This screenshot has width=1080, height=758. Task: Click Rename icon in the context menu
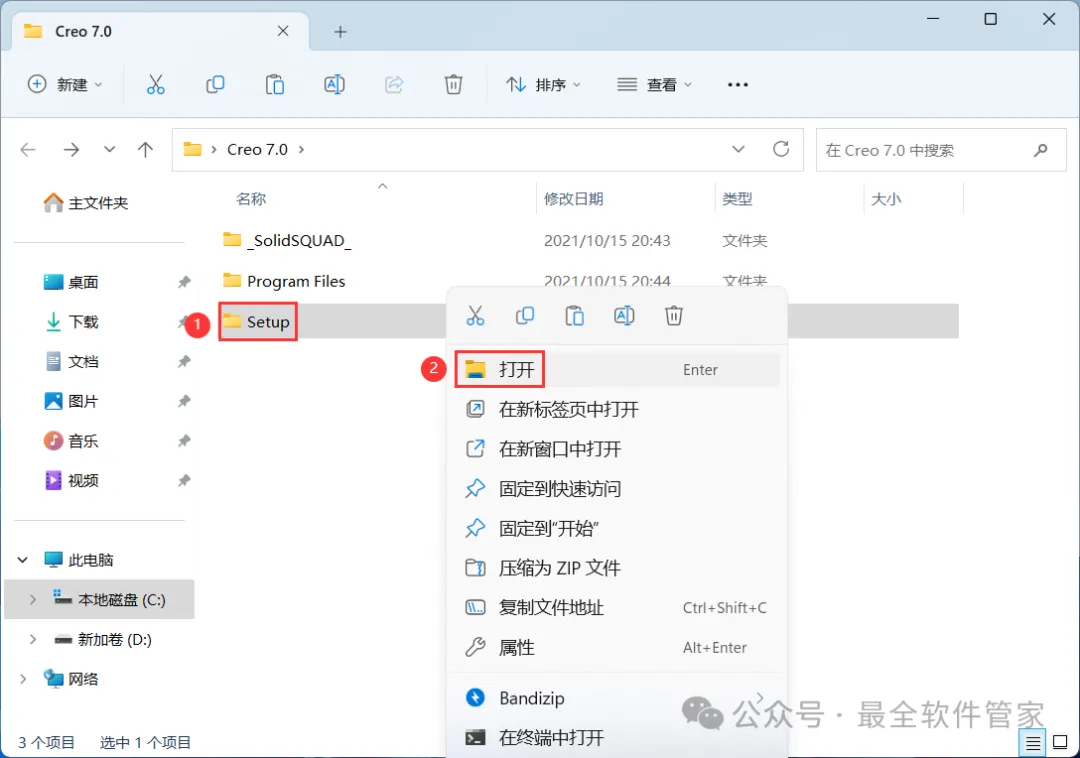[624, 316]
